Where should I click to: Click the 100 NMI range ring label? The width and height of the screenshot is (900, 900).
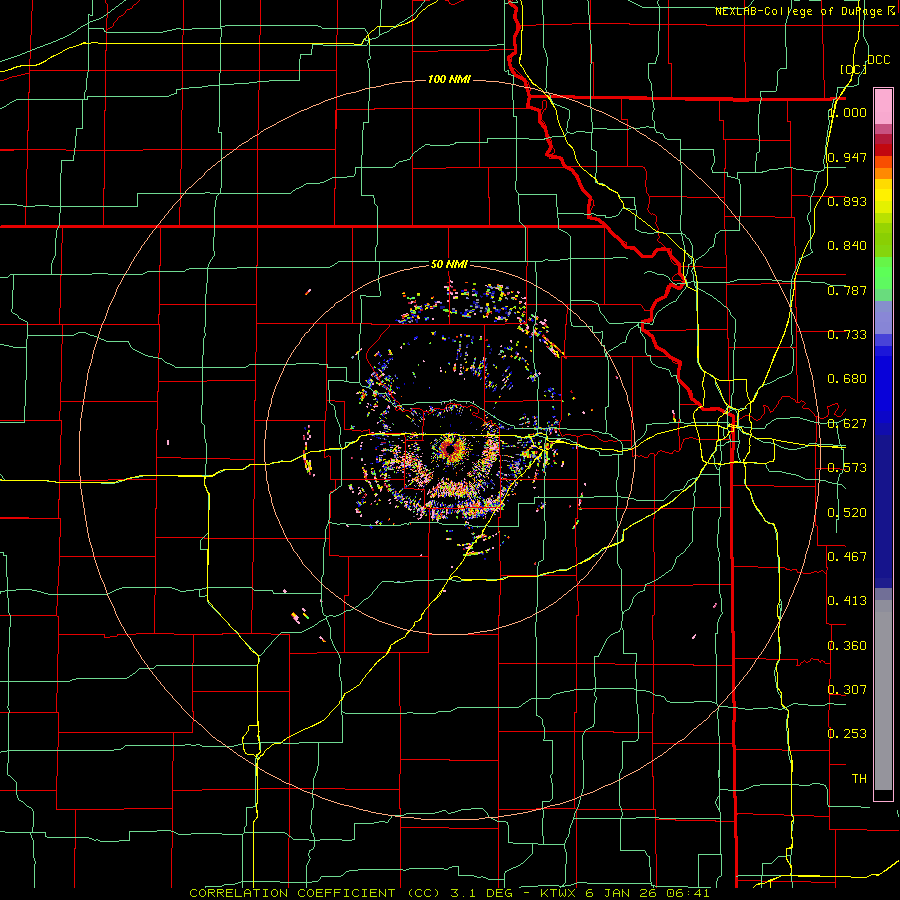(x=449, y=79)
